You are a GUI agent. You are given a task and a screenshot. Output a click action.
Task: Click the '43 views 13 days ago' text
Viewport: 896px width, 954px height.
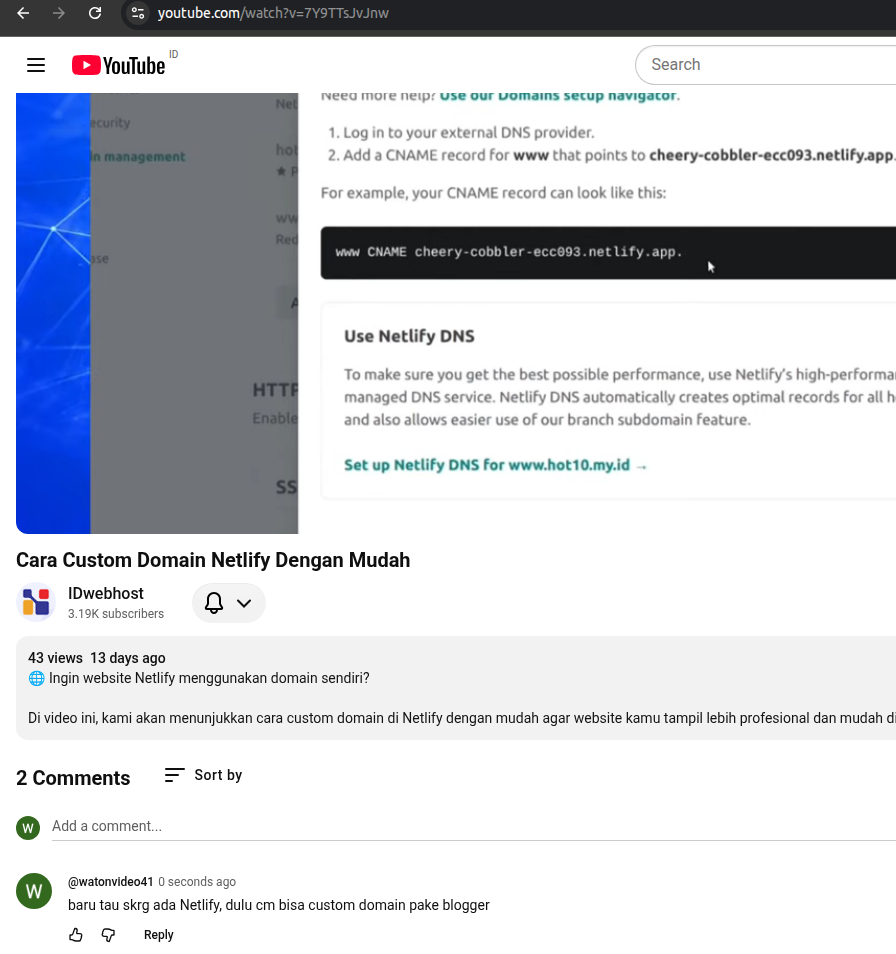(97, 658)
